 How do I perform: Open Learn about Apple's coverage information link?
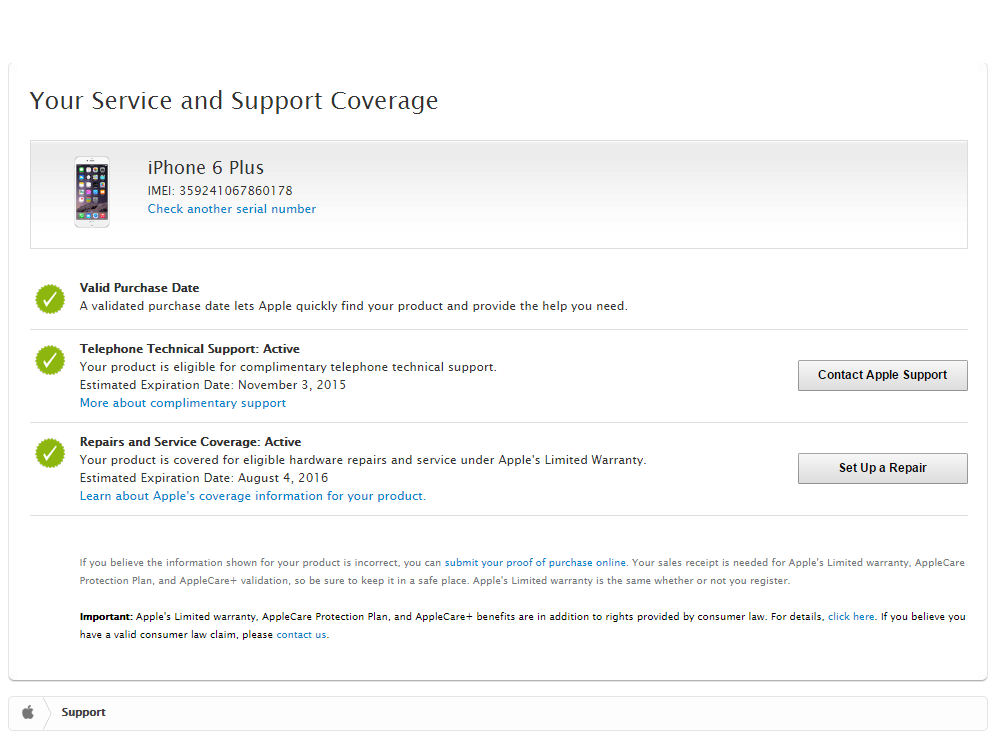tap(252, 496)
